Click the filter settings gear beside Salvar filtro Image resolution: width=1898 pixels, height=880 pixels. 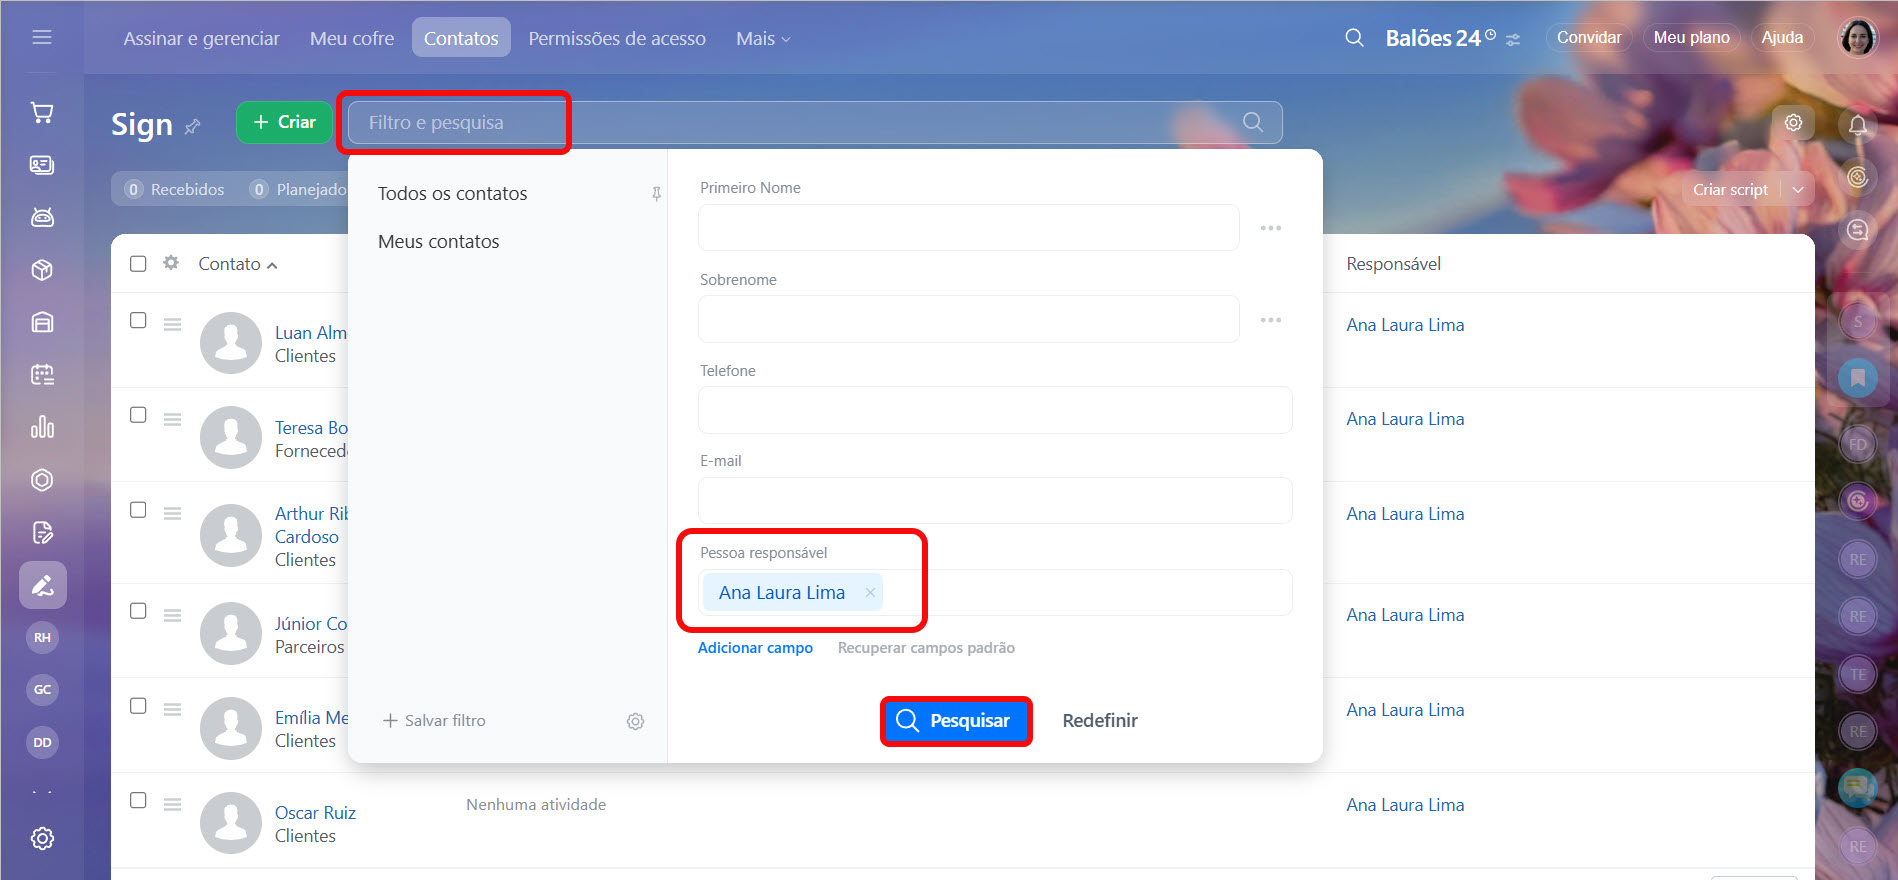635,721
